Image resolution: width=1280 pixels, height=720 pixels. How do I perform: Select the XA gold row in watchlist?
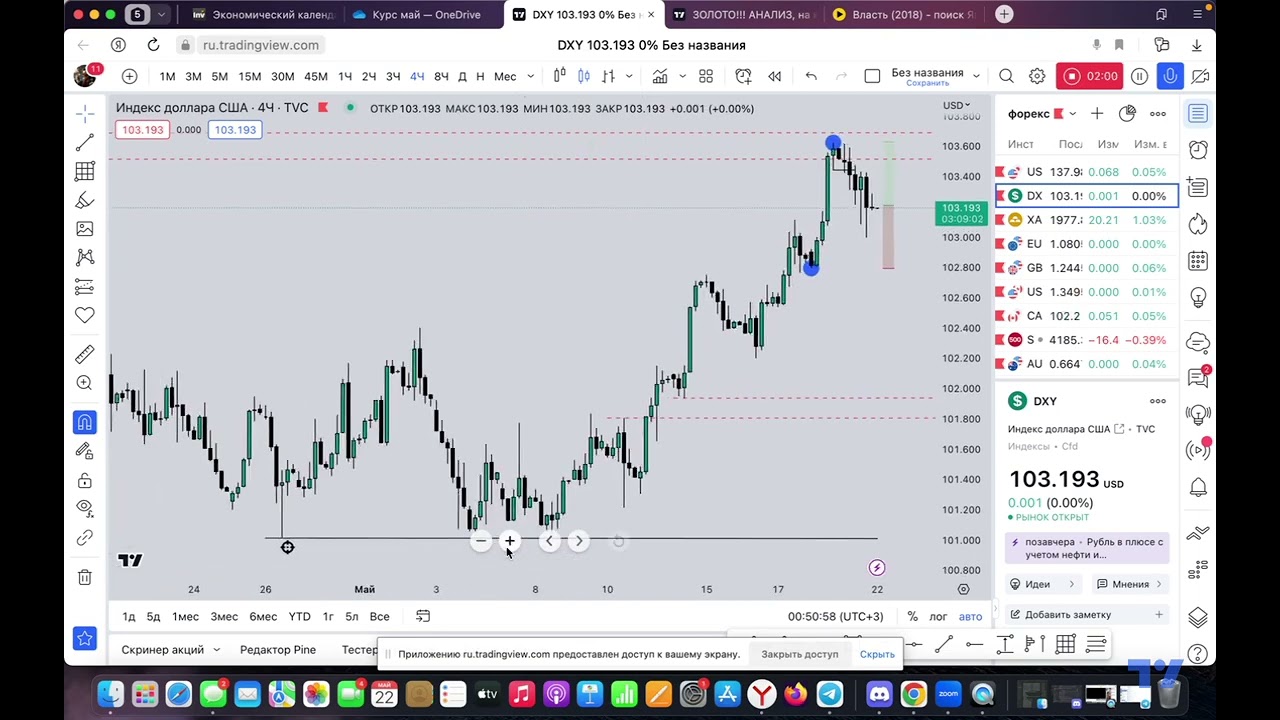click(x=1087, y=220)
